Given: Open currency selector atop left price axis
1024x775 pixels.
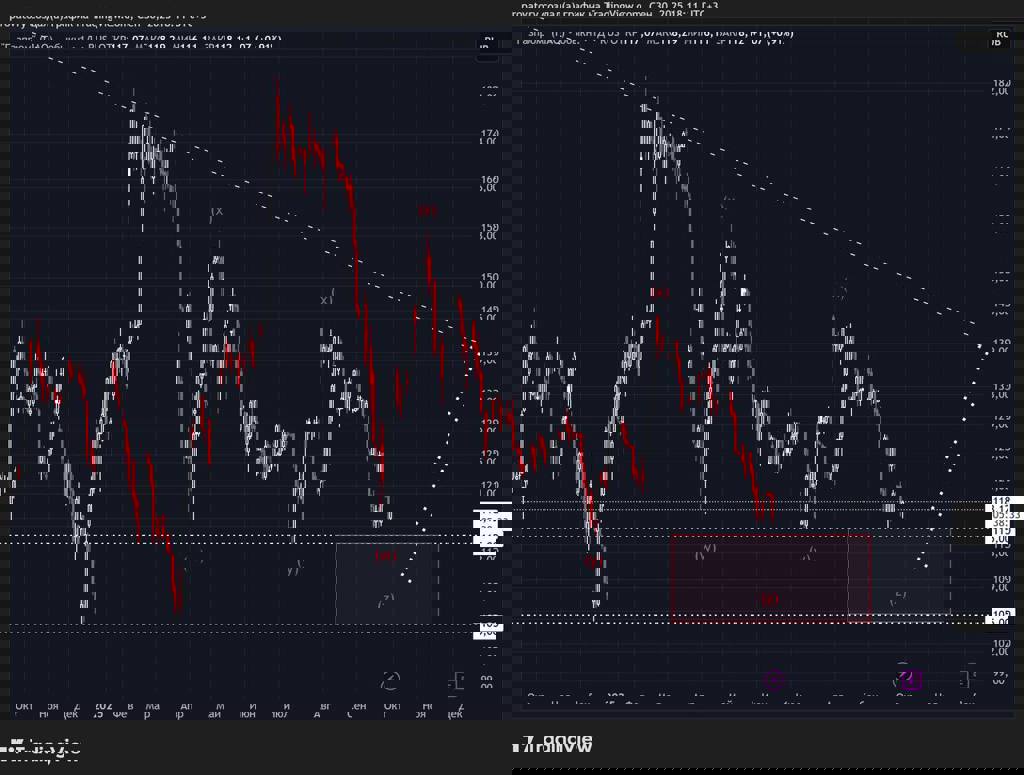Looking at the screenshot, I should point(488,43).
